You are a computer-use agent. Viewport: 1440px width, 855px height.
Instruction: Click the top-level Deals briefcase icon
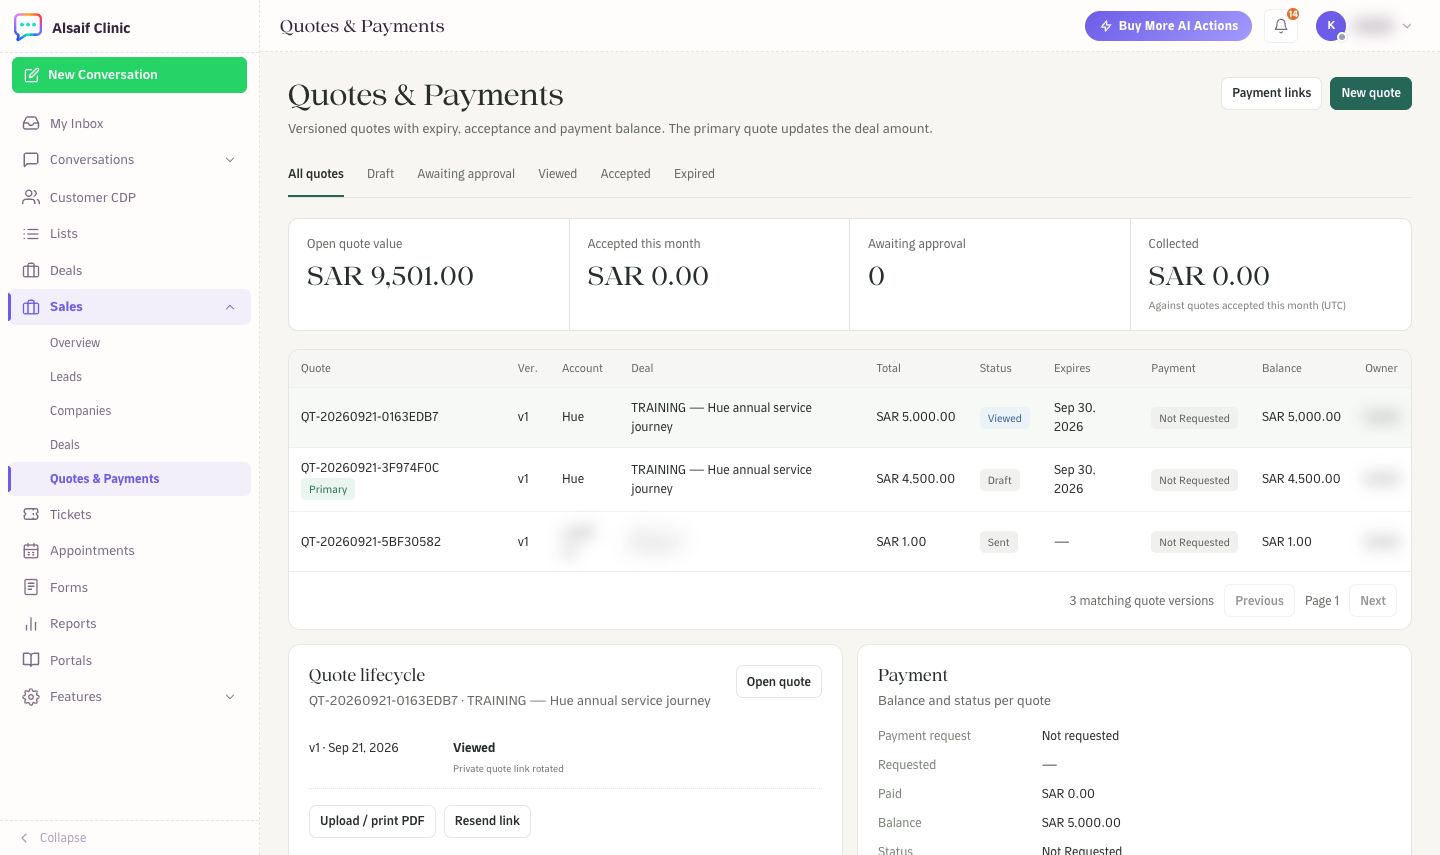pyautogui.click(x=31, y=270)
